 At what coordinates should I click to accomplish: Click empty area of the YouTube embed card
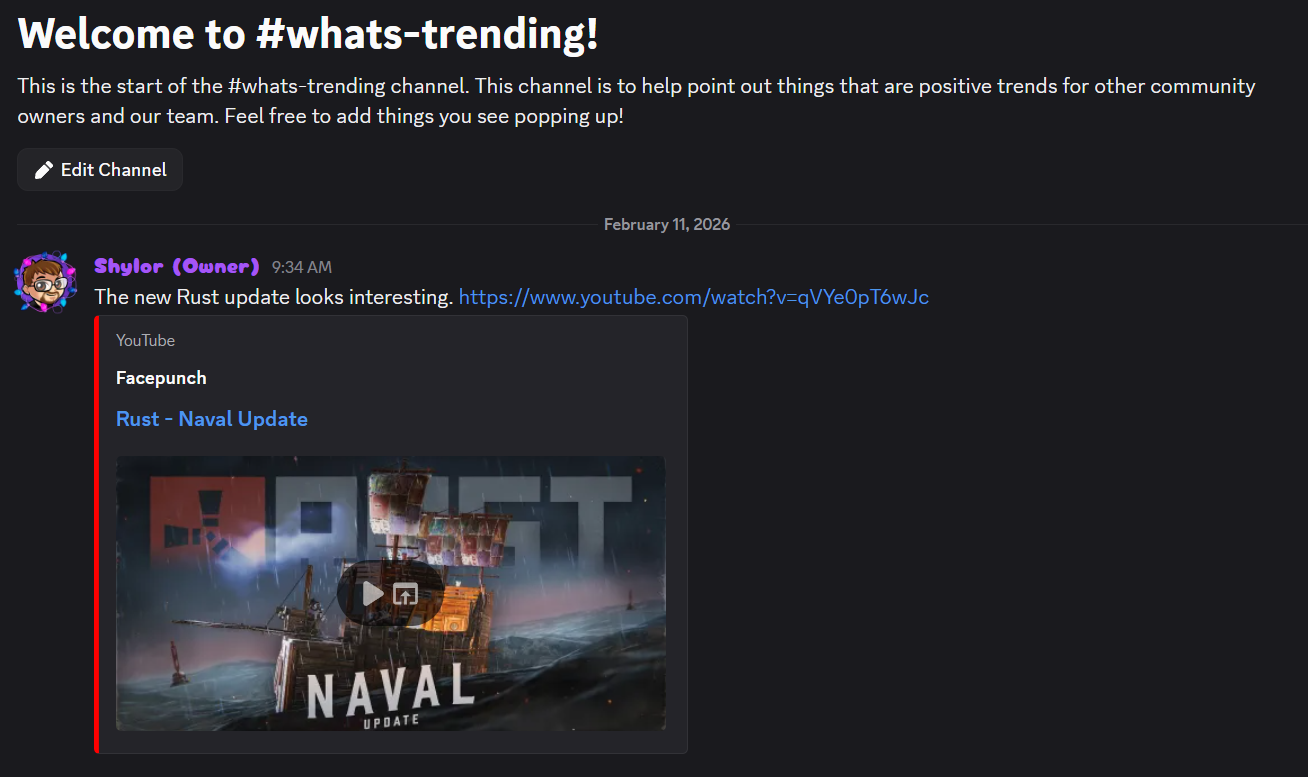(x=500, y=380)
